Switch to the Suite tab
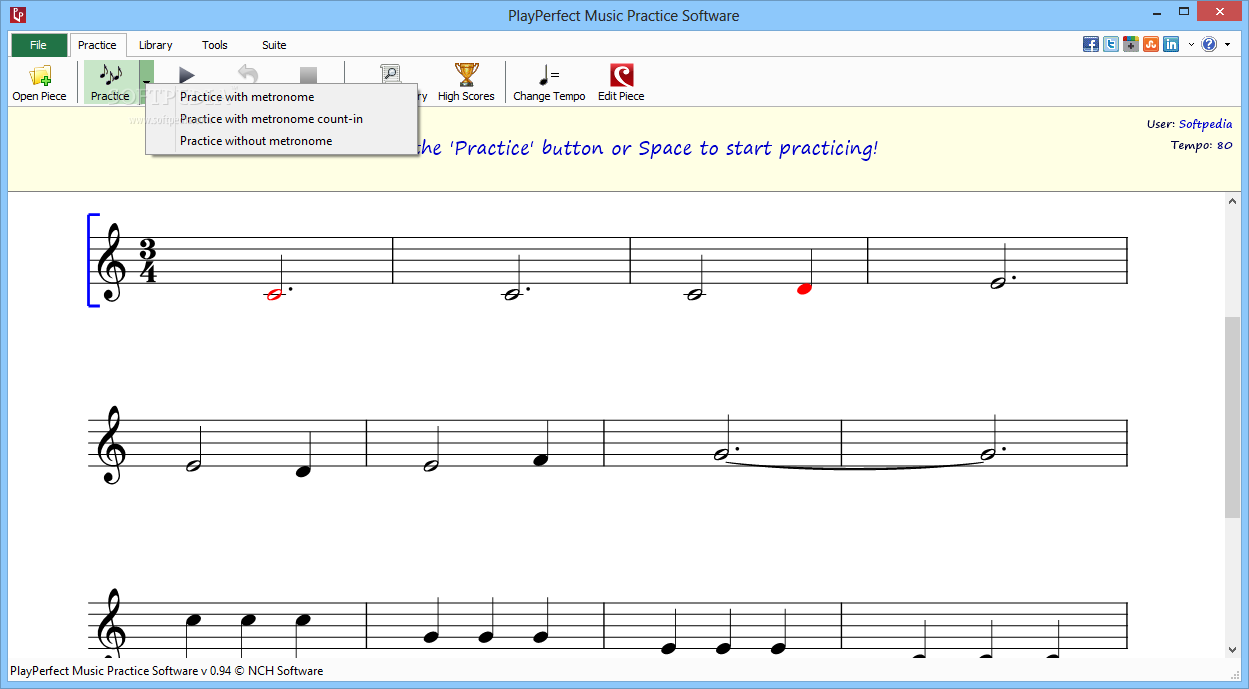The image size is (1249, 689). click(x=274, y=45)
